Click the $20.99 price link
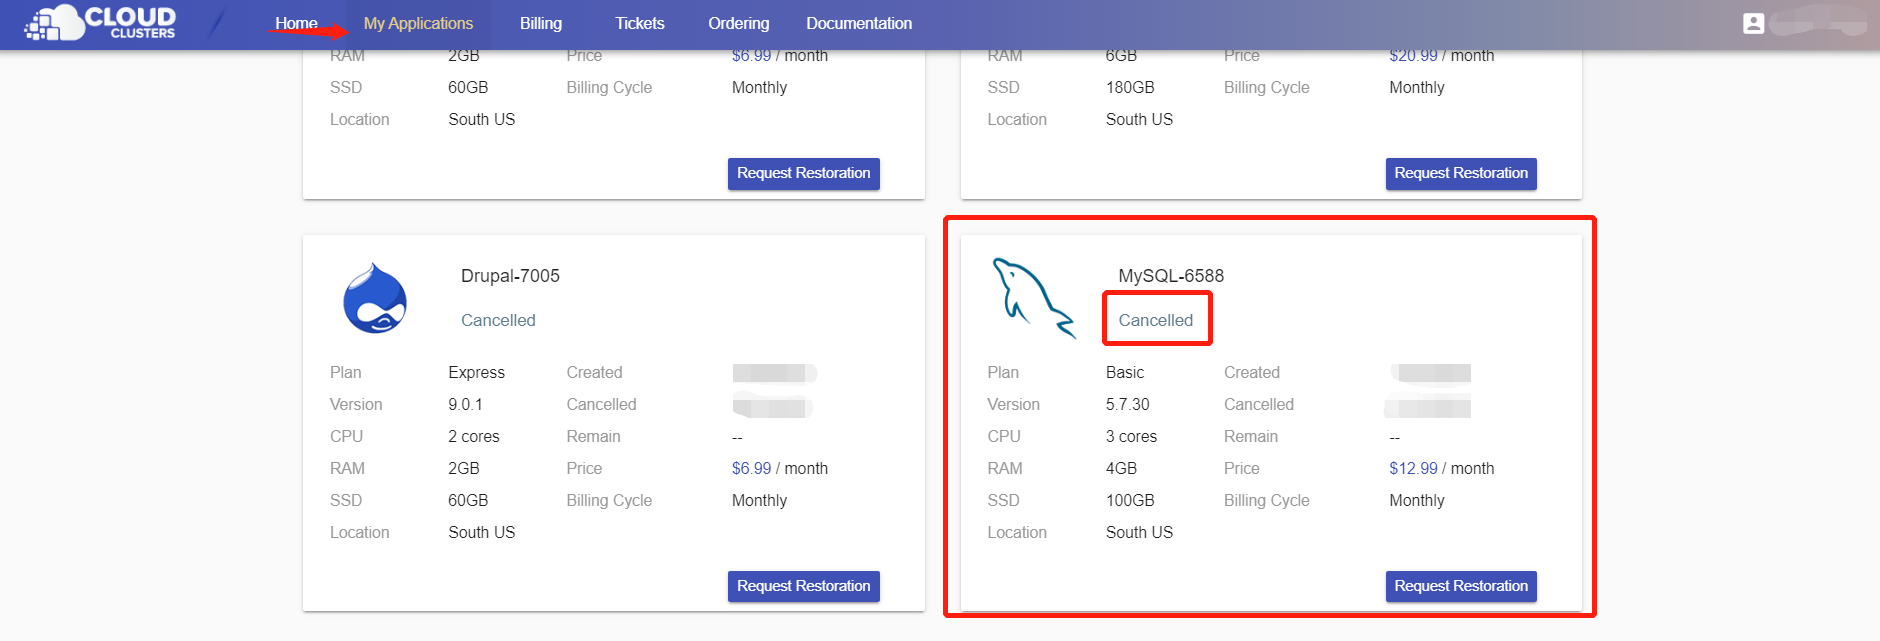Image resolution: width=1880 pixels, height=641 pixels. tap(1413, 56)
